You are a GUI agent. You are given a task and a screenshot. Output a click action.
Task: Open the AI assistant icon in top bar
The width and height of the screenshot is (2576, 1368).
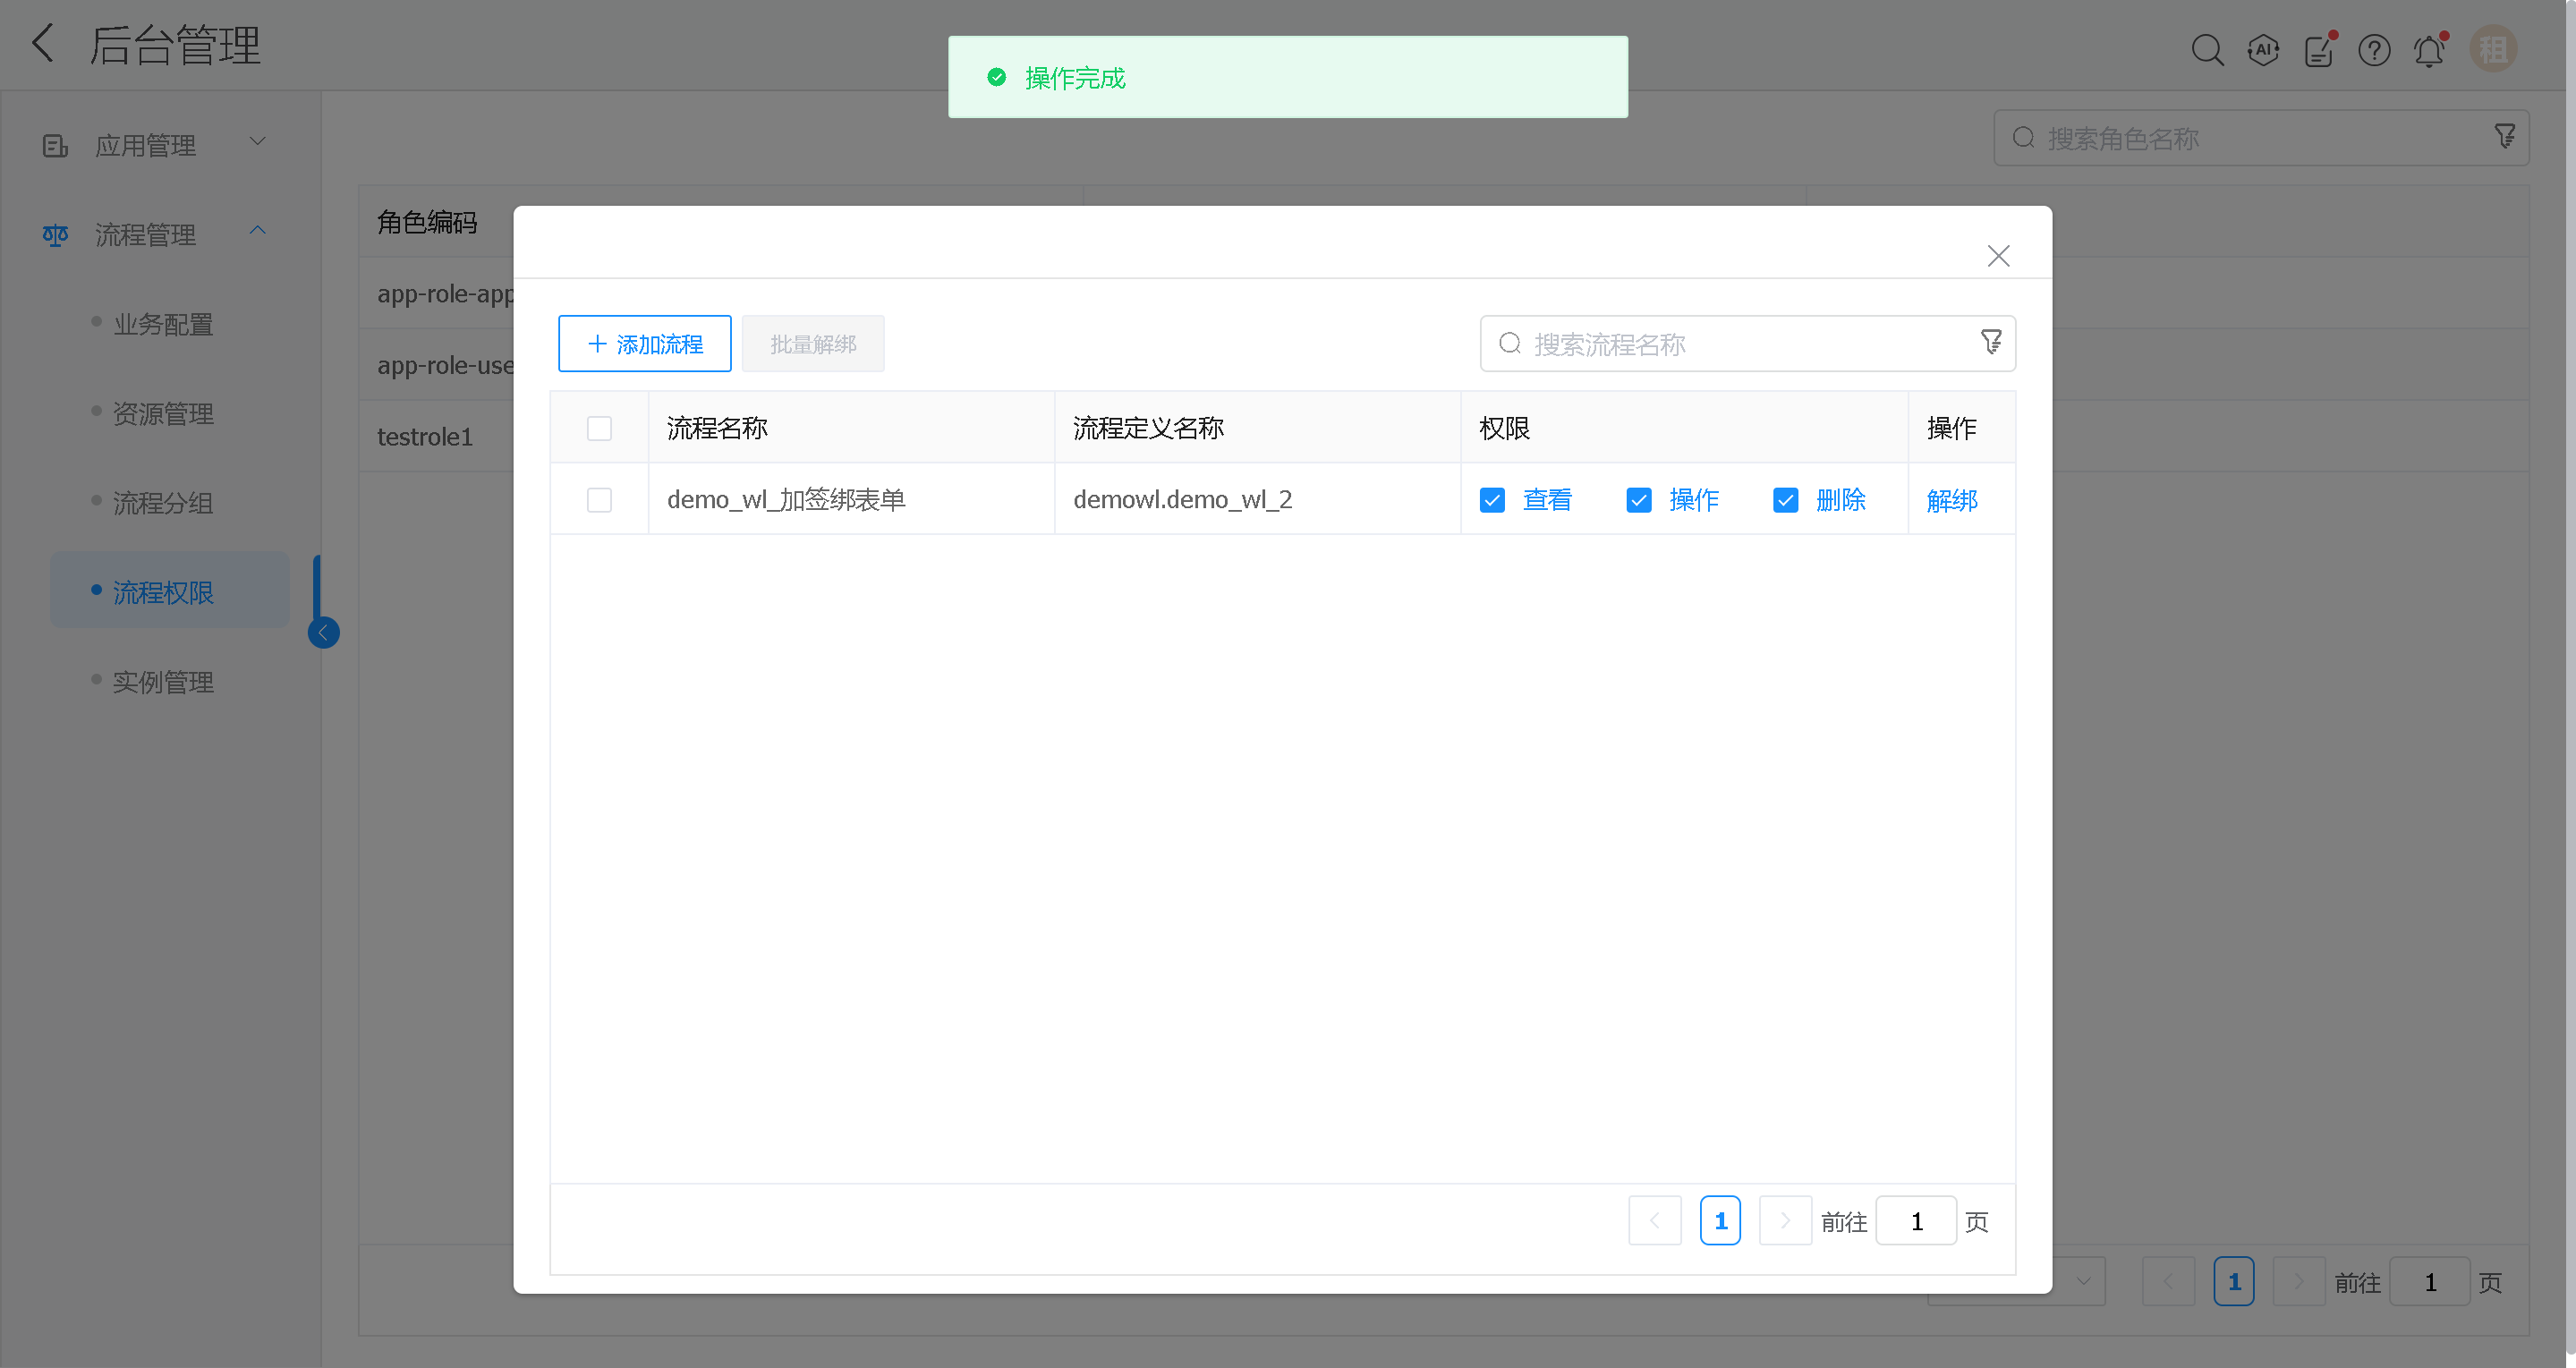tap(2263, 49)
